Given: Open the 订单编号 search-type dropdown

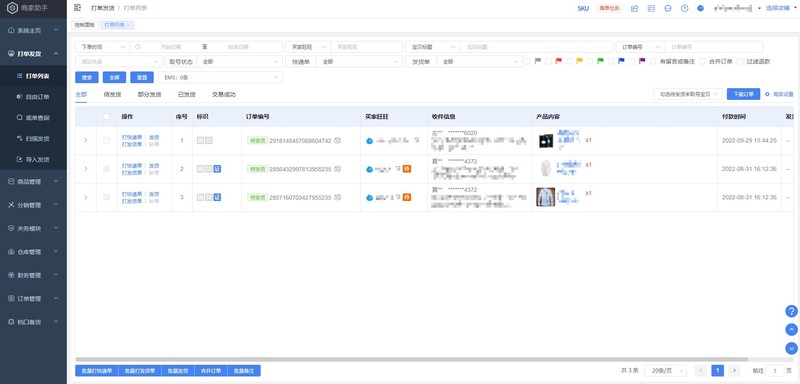Looking at the screenshot, I should click(x=640, y=46).
